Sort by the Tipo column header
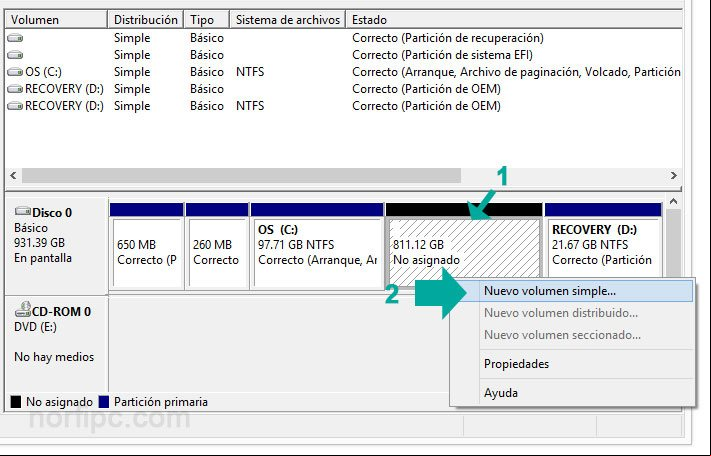The image size is (711, 456). pyautogui.click(x=207, y=20)
